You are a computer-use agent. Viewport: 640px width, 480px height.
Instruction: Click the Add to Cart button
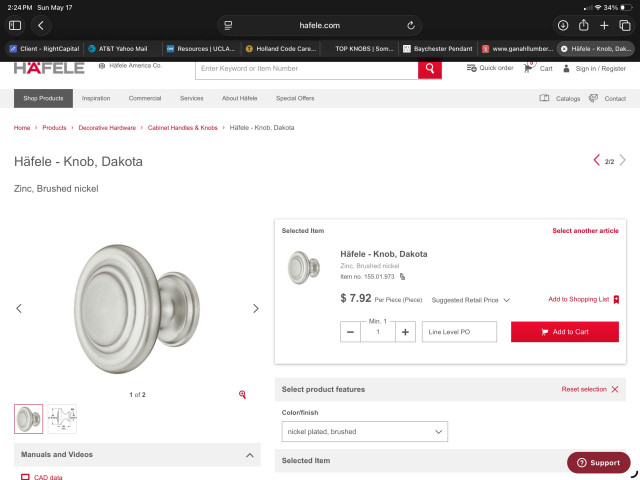click(x=565, y=332)
